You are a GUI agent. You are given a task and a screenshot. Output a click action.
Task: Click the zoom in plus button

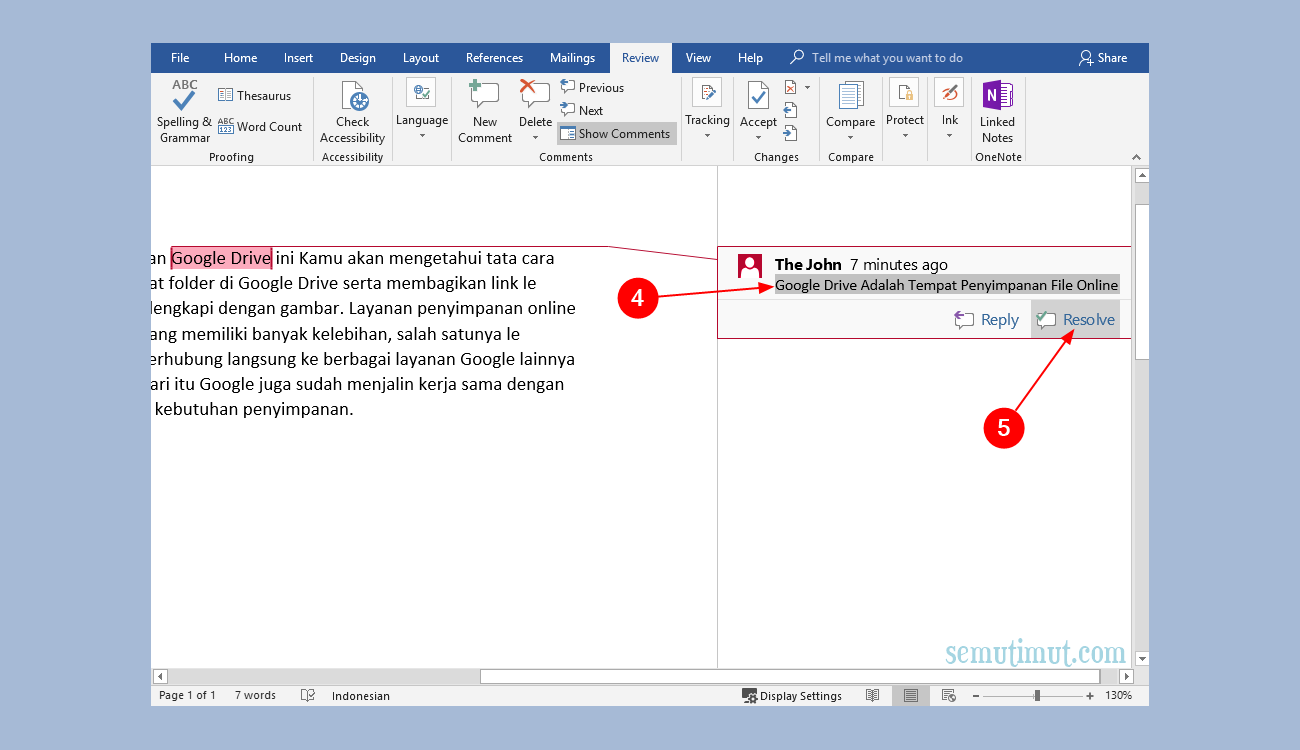pyautogui.click(x=1090, y=695)
